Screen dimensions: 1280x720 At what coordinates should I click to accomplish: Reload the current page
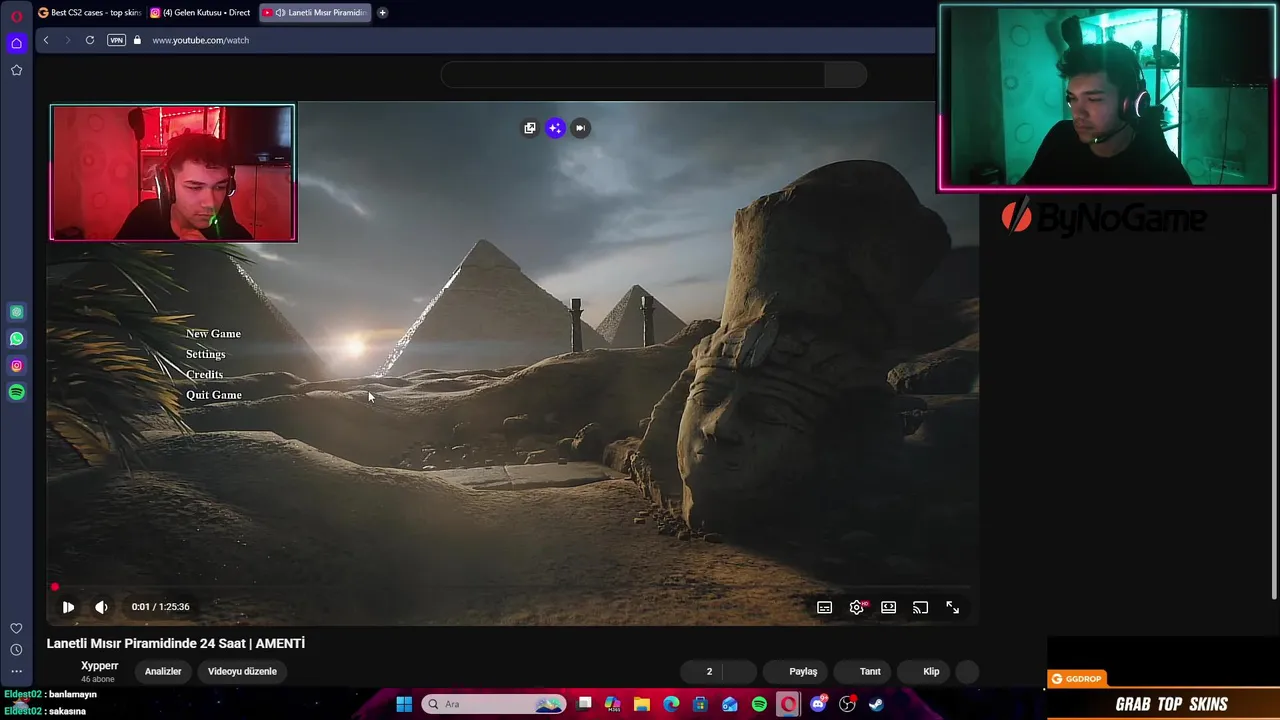(89, 40)
